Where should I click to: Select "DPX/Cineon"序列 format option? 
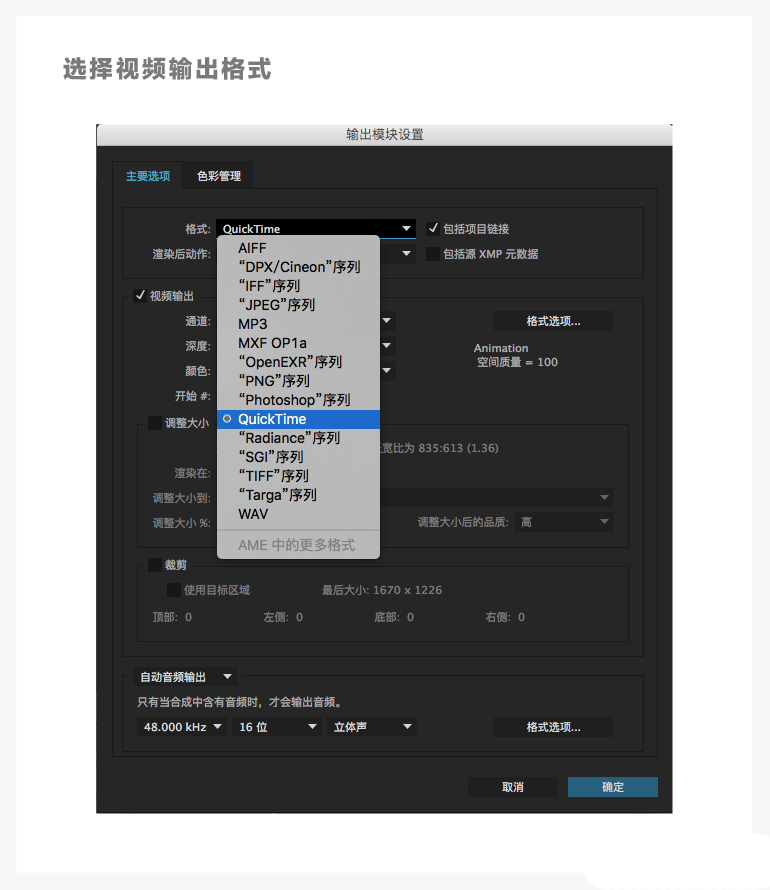298,267
